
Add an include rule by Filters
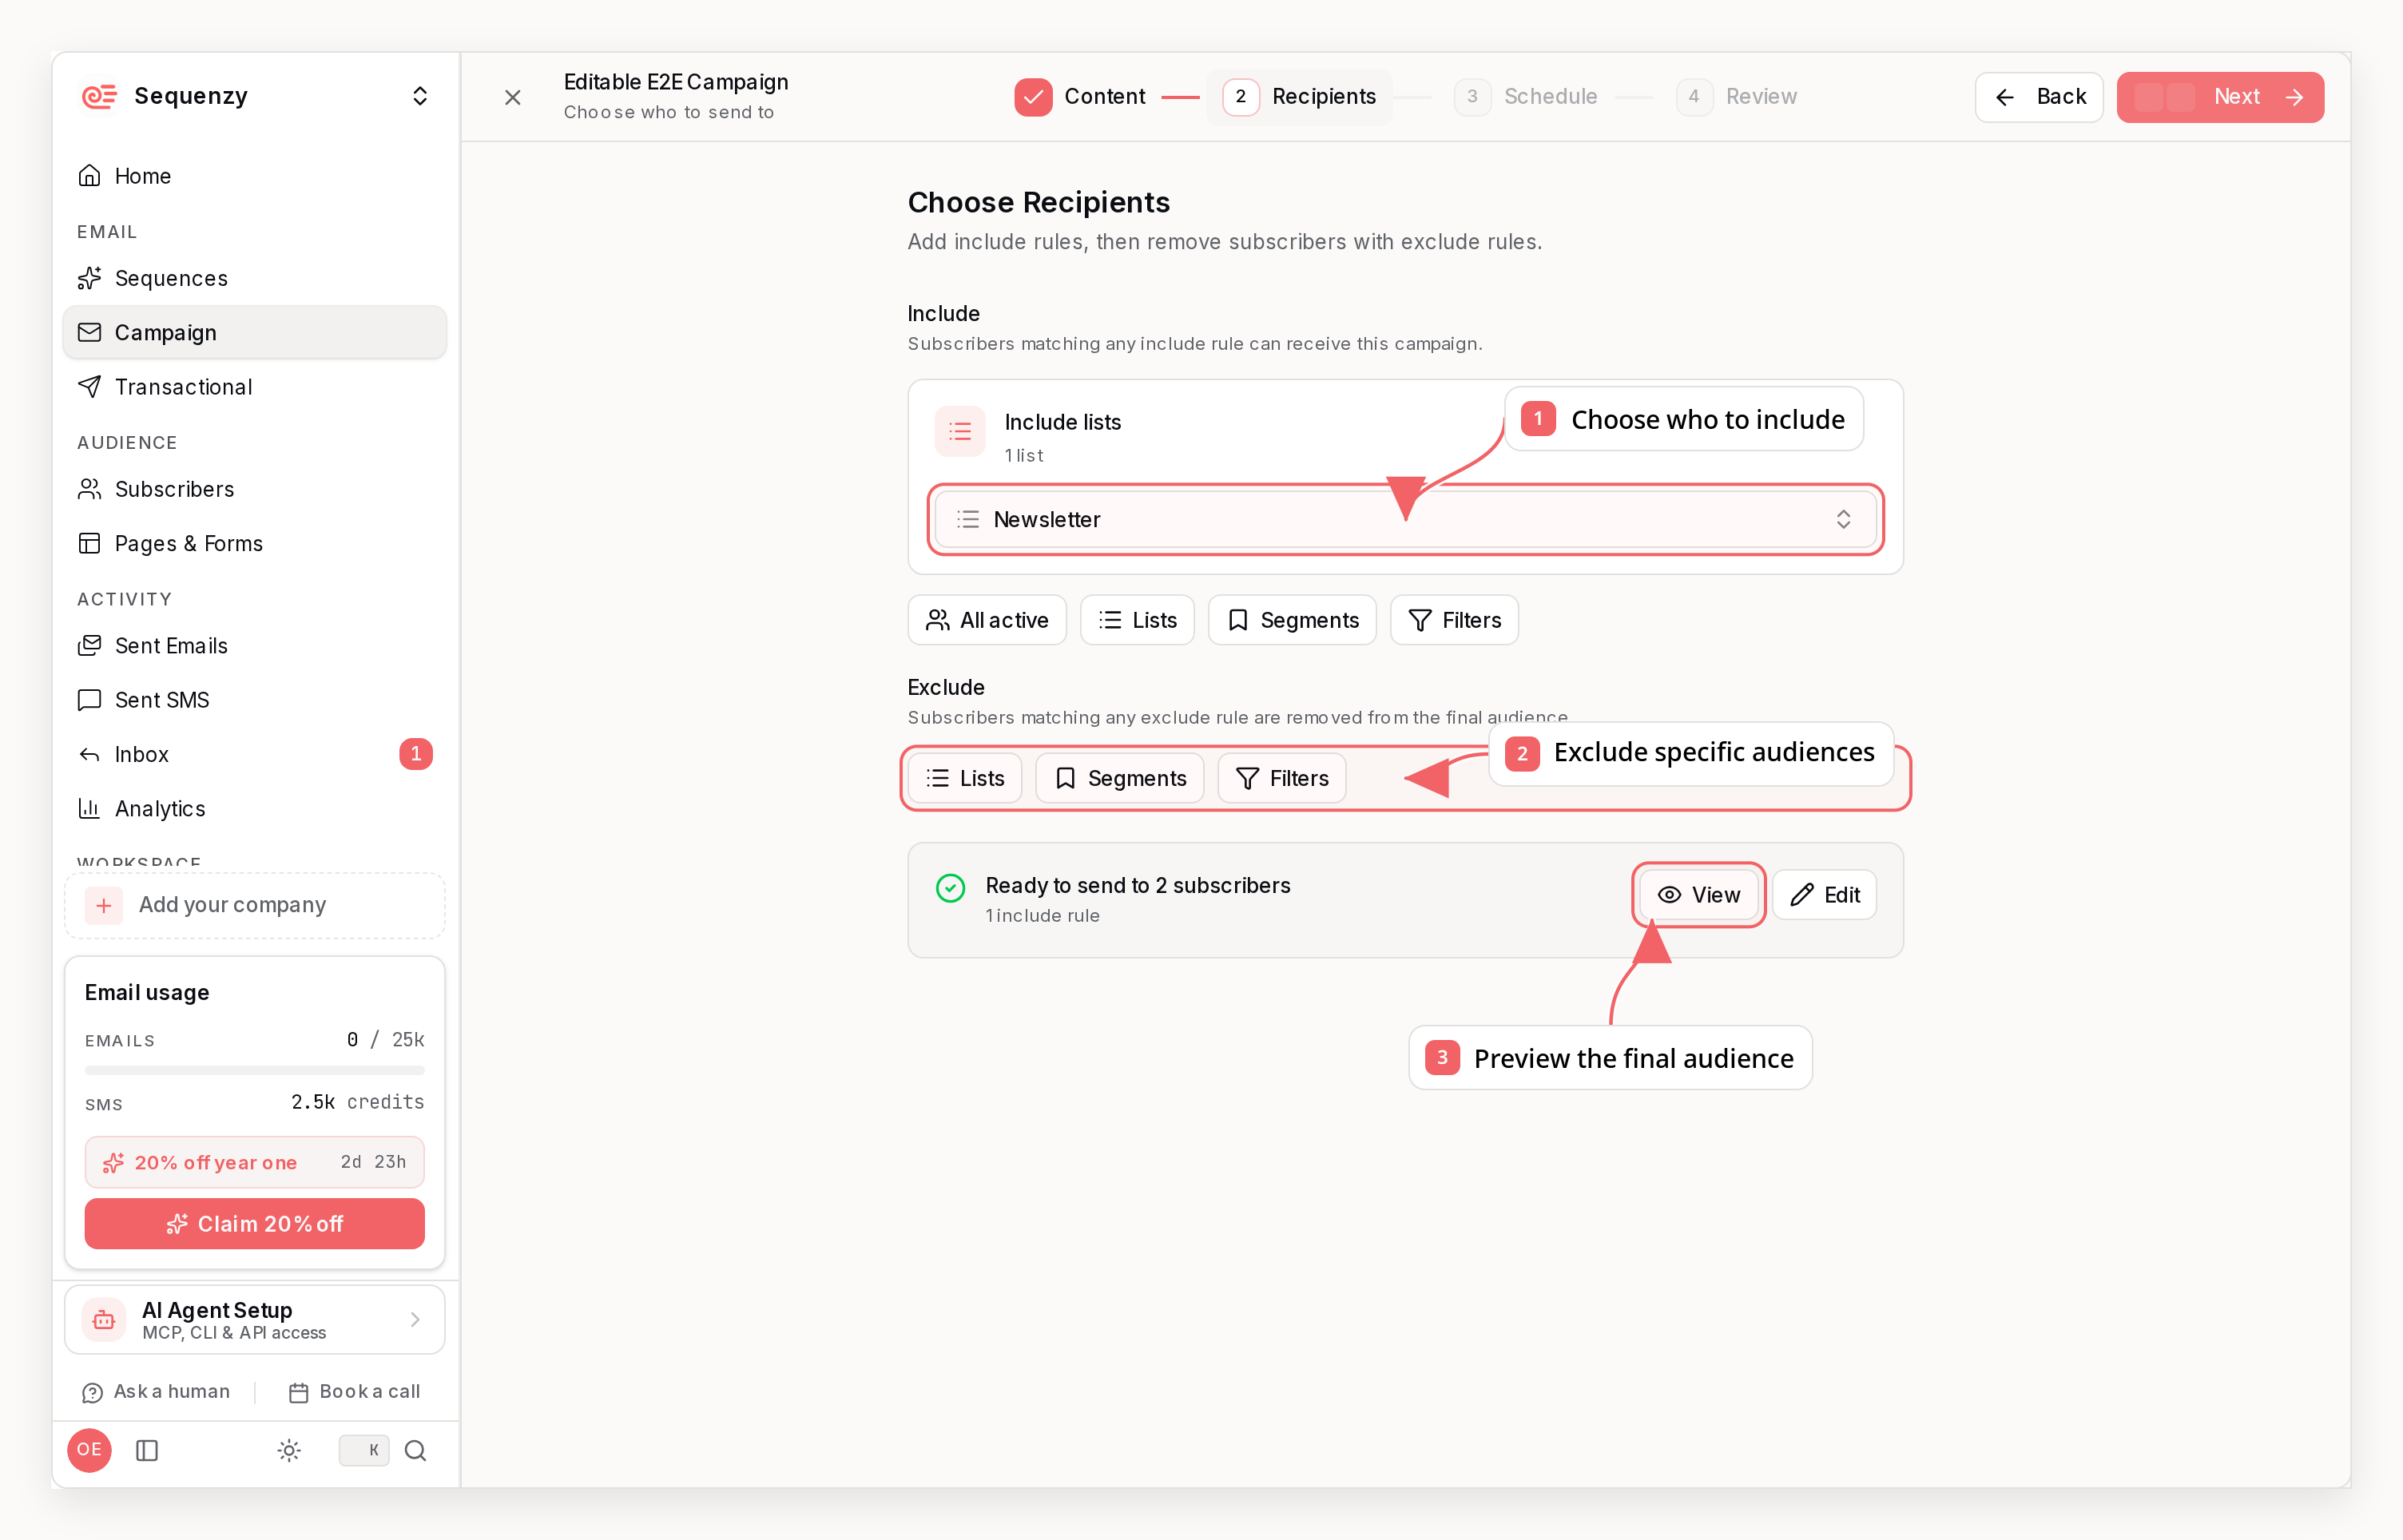[1454, 620]
